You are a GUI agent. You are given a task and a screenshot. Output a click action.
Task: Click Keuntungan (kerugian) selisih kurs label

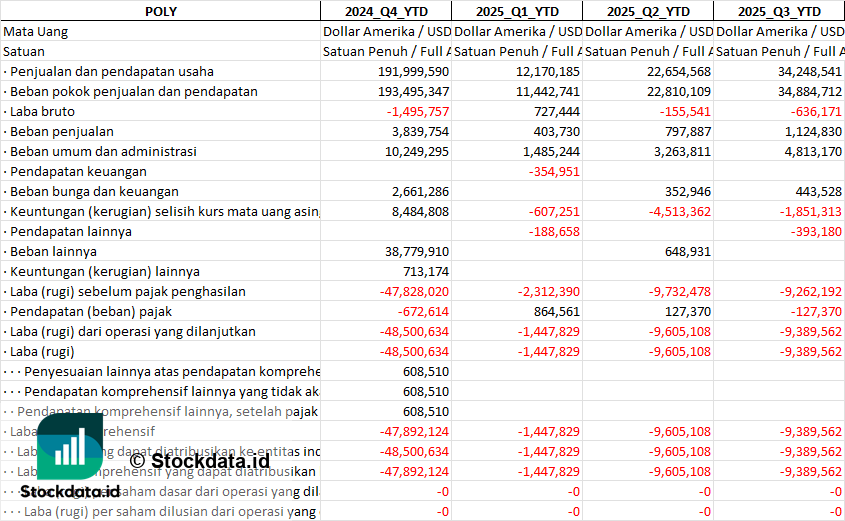pos(164,212)
